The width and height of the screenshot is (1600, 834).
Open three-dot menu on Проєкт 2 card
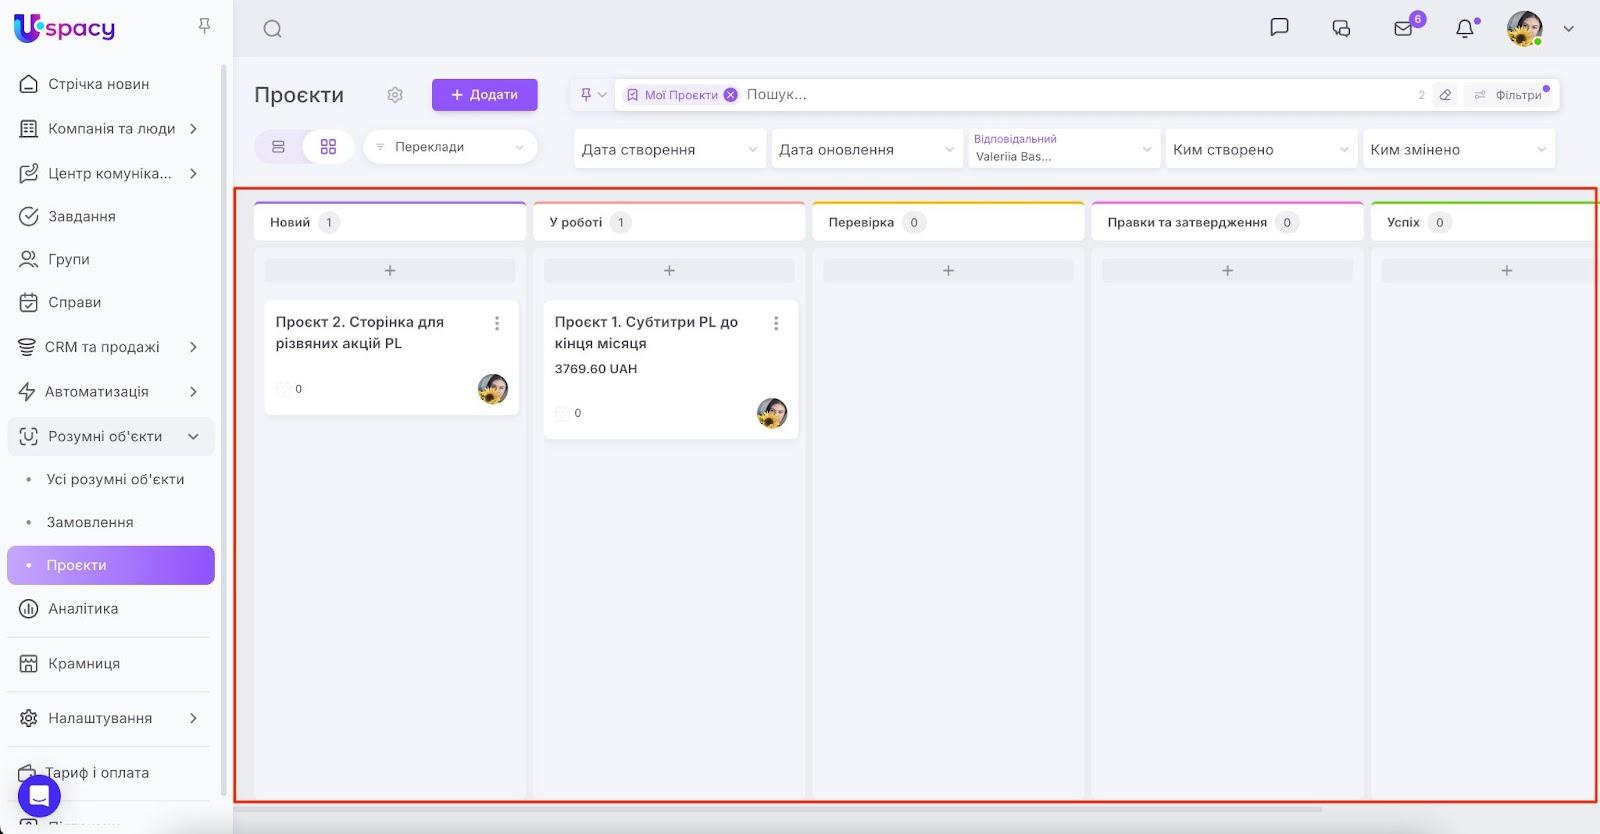tap(497, 323)
